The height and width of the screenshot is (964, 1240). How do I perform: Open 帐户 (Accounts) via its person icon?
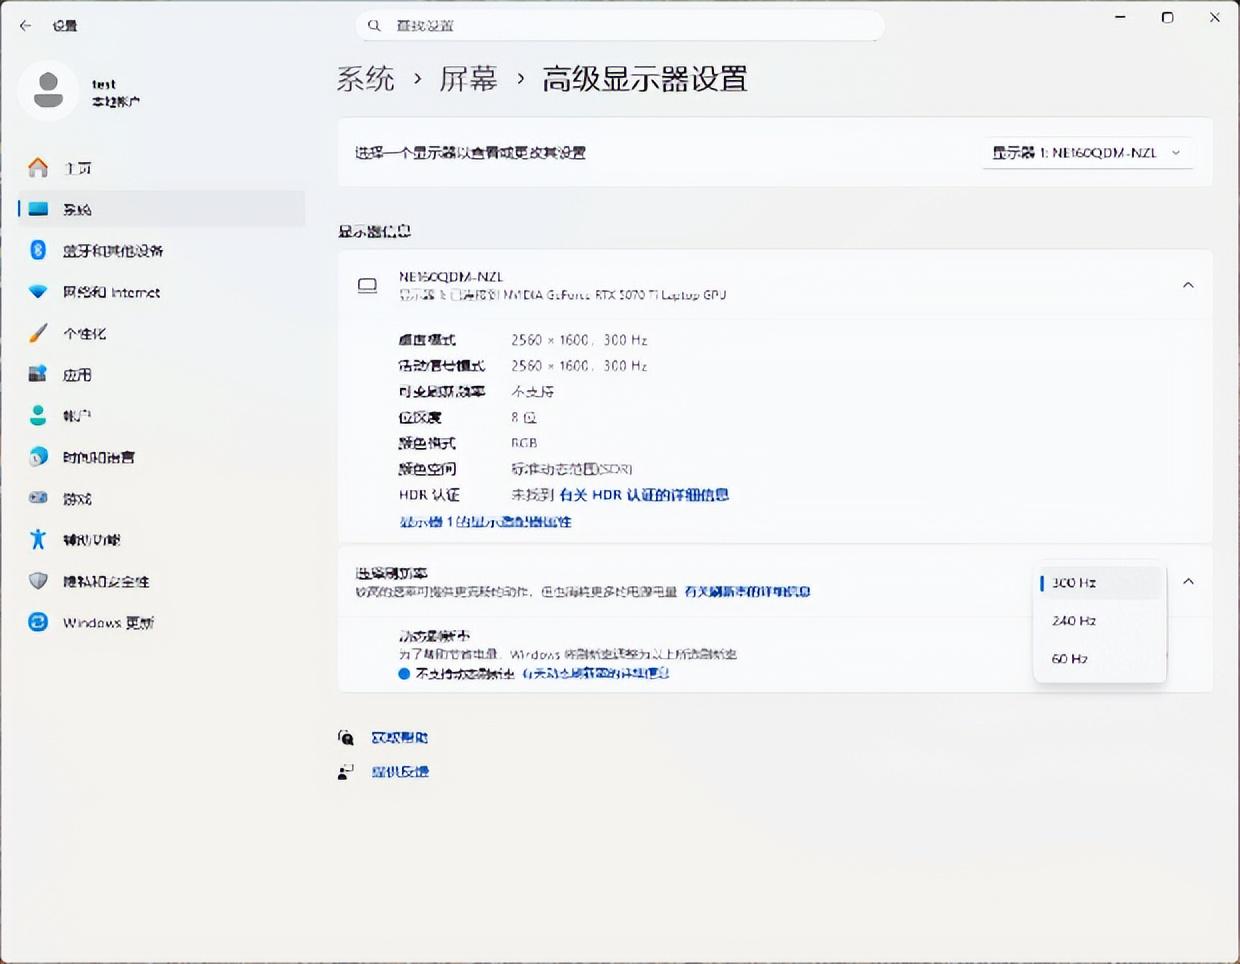click(x=38, y=415)
